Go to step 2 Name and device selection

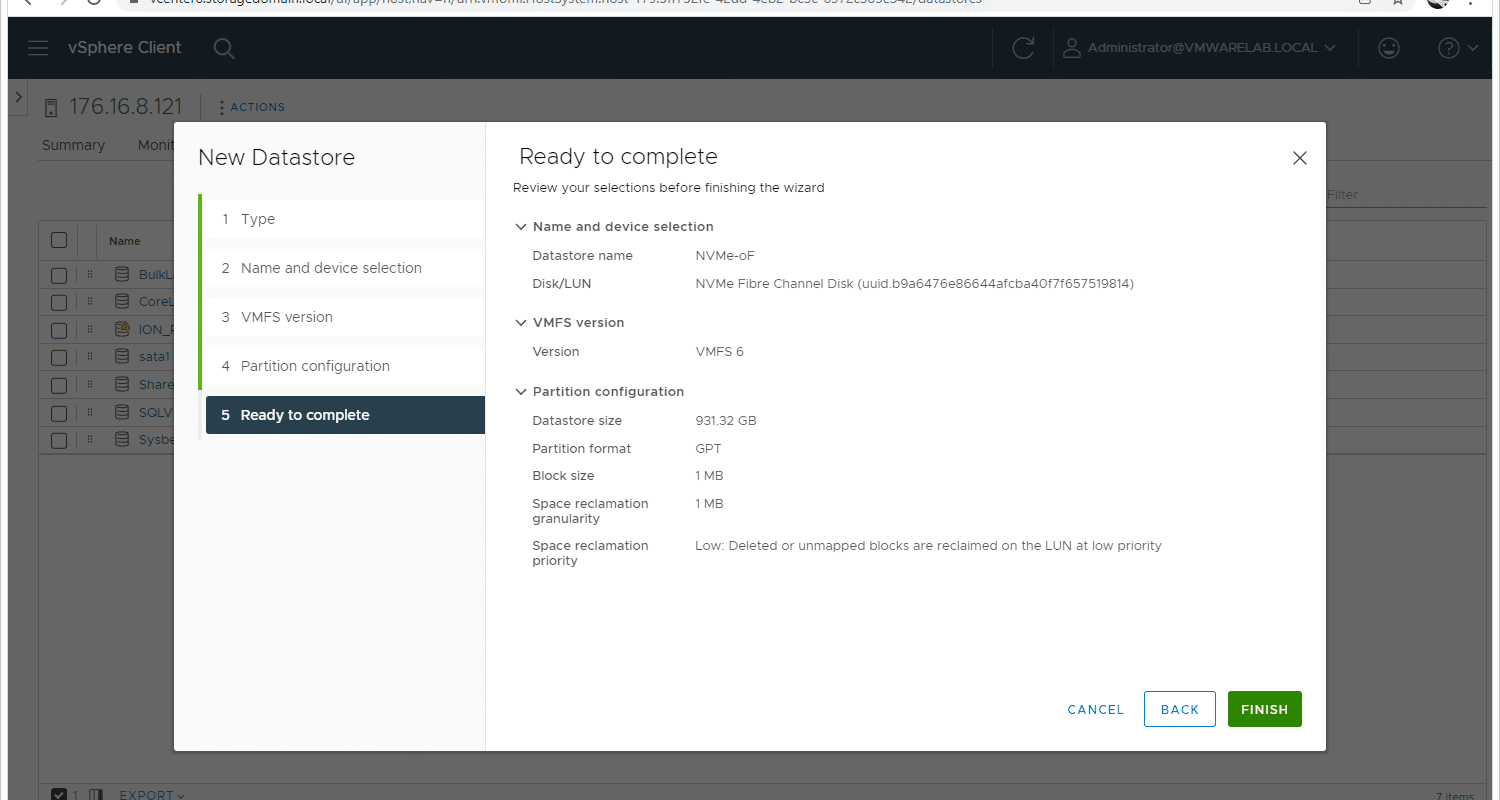coord(343,268)
